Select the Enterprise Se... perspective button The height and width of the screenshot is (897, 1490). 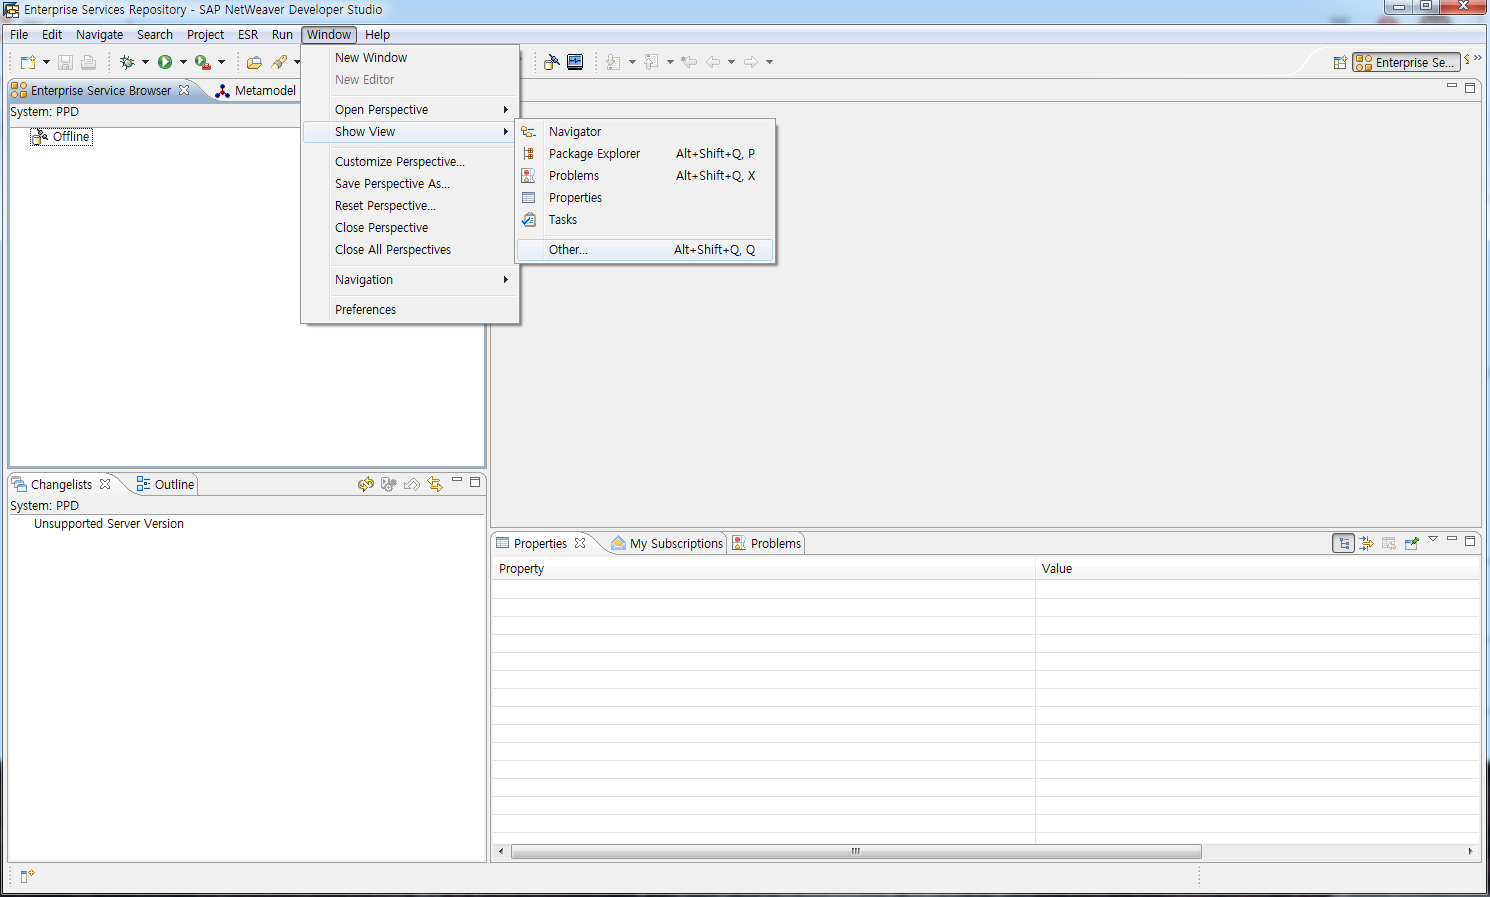coord(1406,62)
